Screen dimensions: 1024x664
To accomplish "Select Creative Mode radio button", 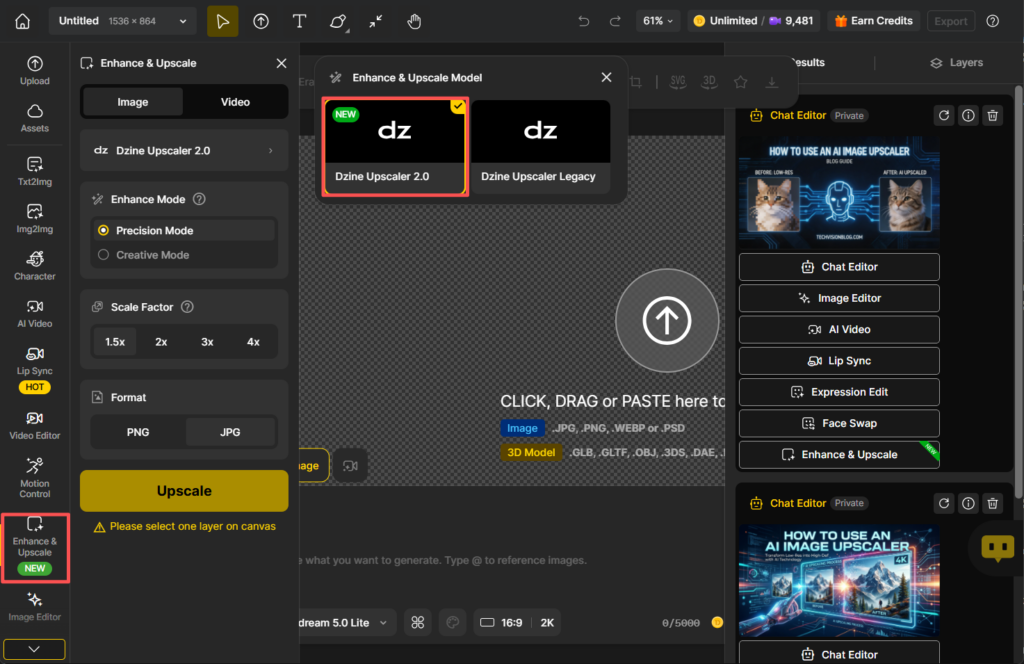I will pyautogui.click(x=104, y=255).
